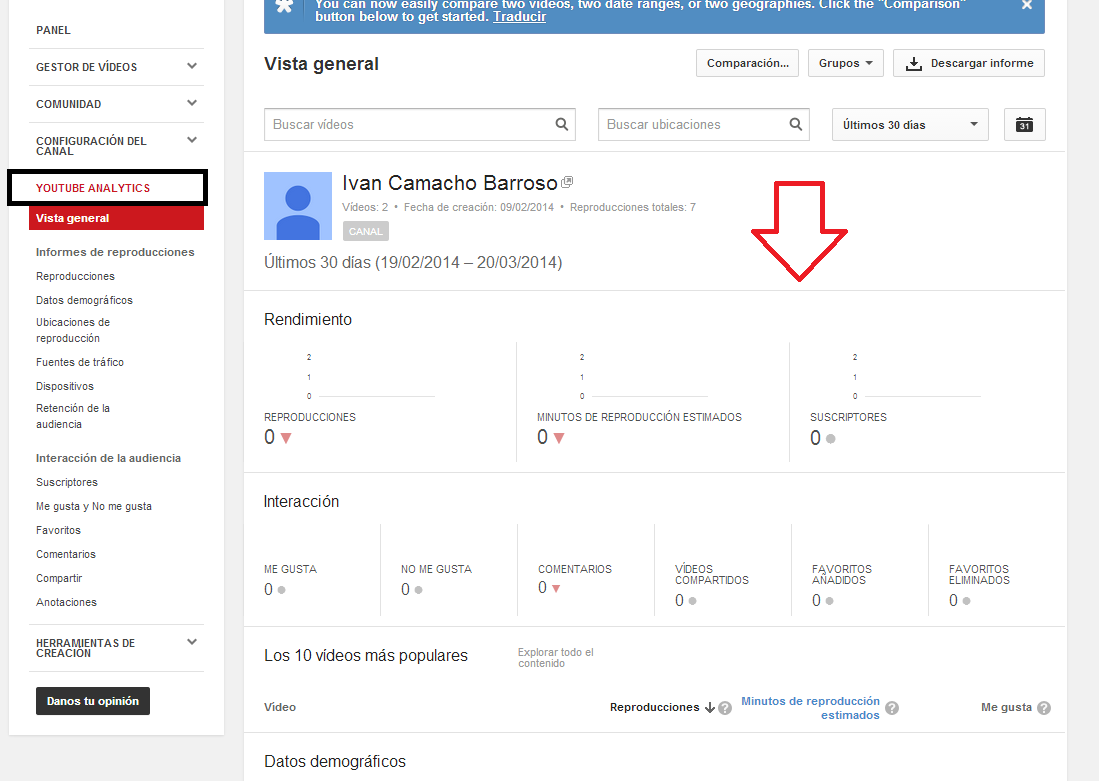Open Comentarios report in sidebar
The image size is (1099, 781).
coord(66,554)
